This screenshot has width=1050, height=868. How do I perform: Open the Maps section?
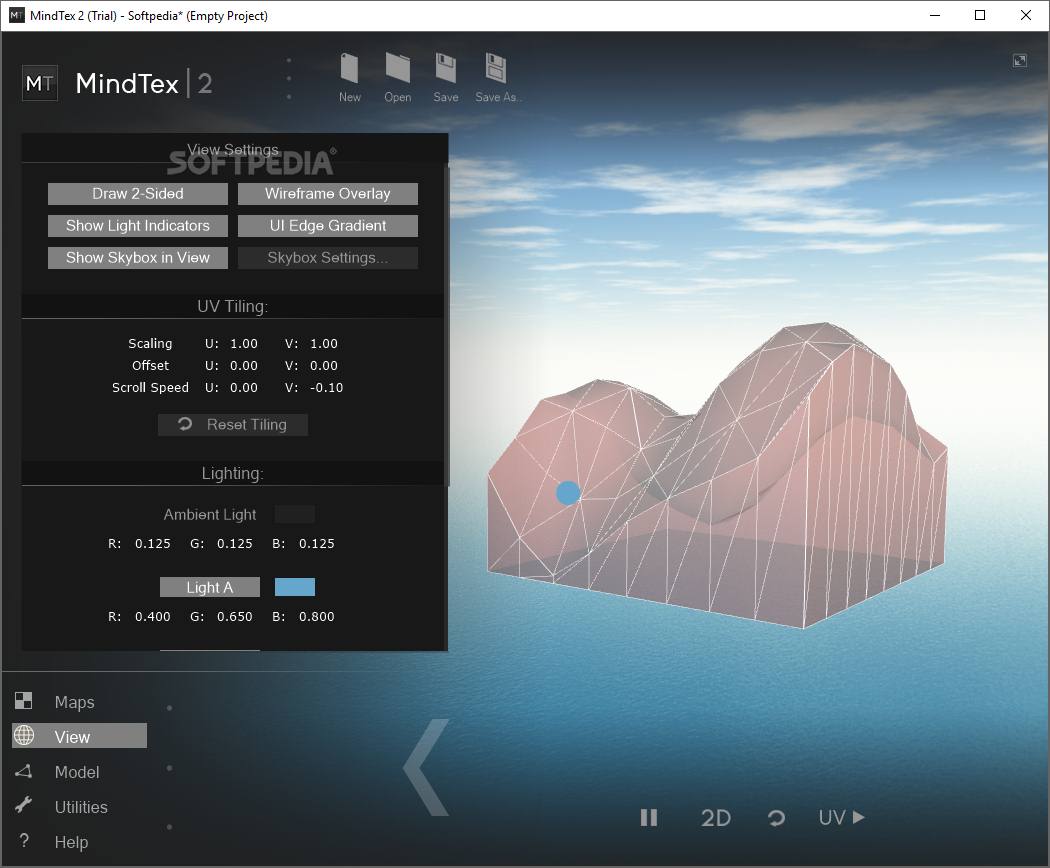click(x=74, y=702)
